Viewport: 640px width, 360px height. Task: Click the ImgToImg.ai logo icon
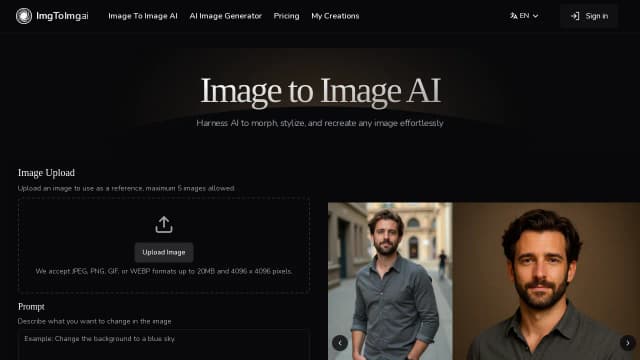pyautogui.click(x=24, y=16)
